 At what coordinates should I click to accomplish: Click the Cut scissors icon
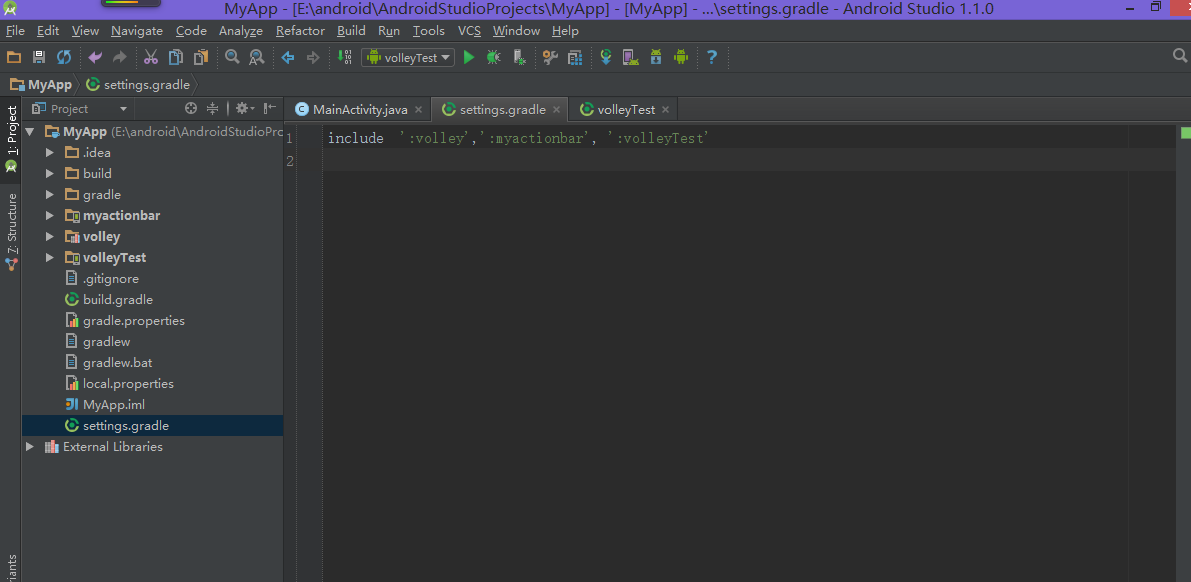coord(150,57)
